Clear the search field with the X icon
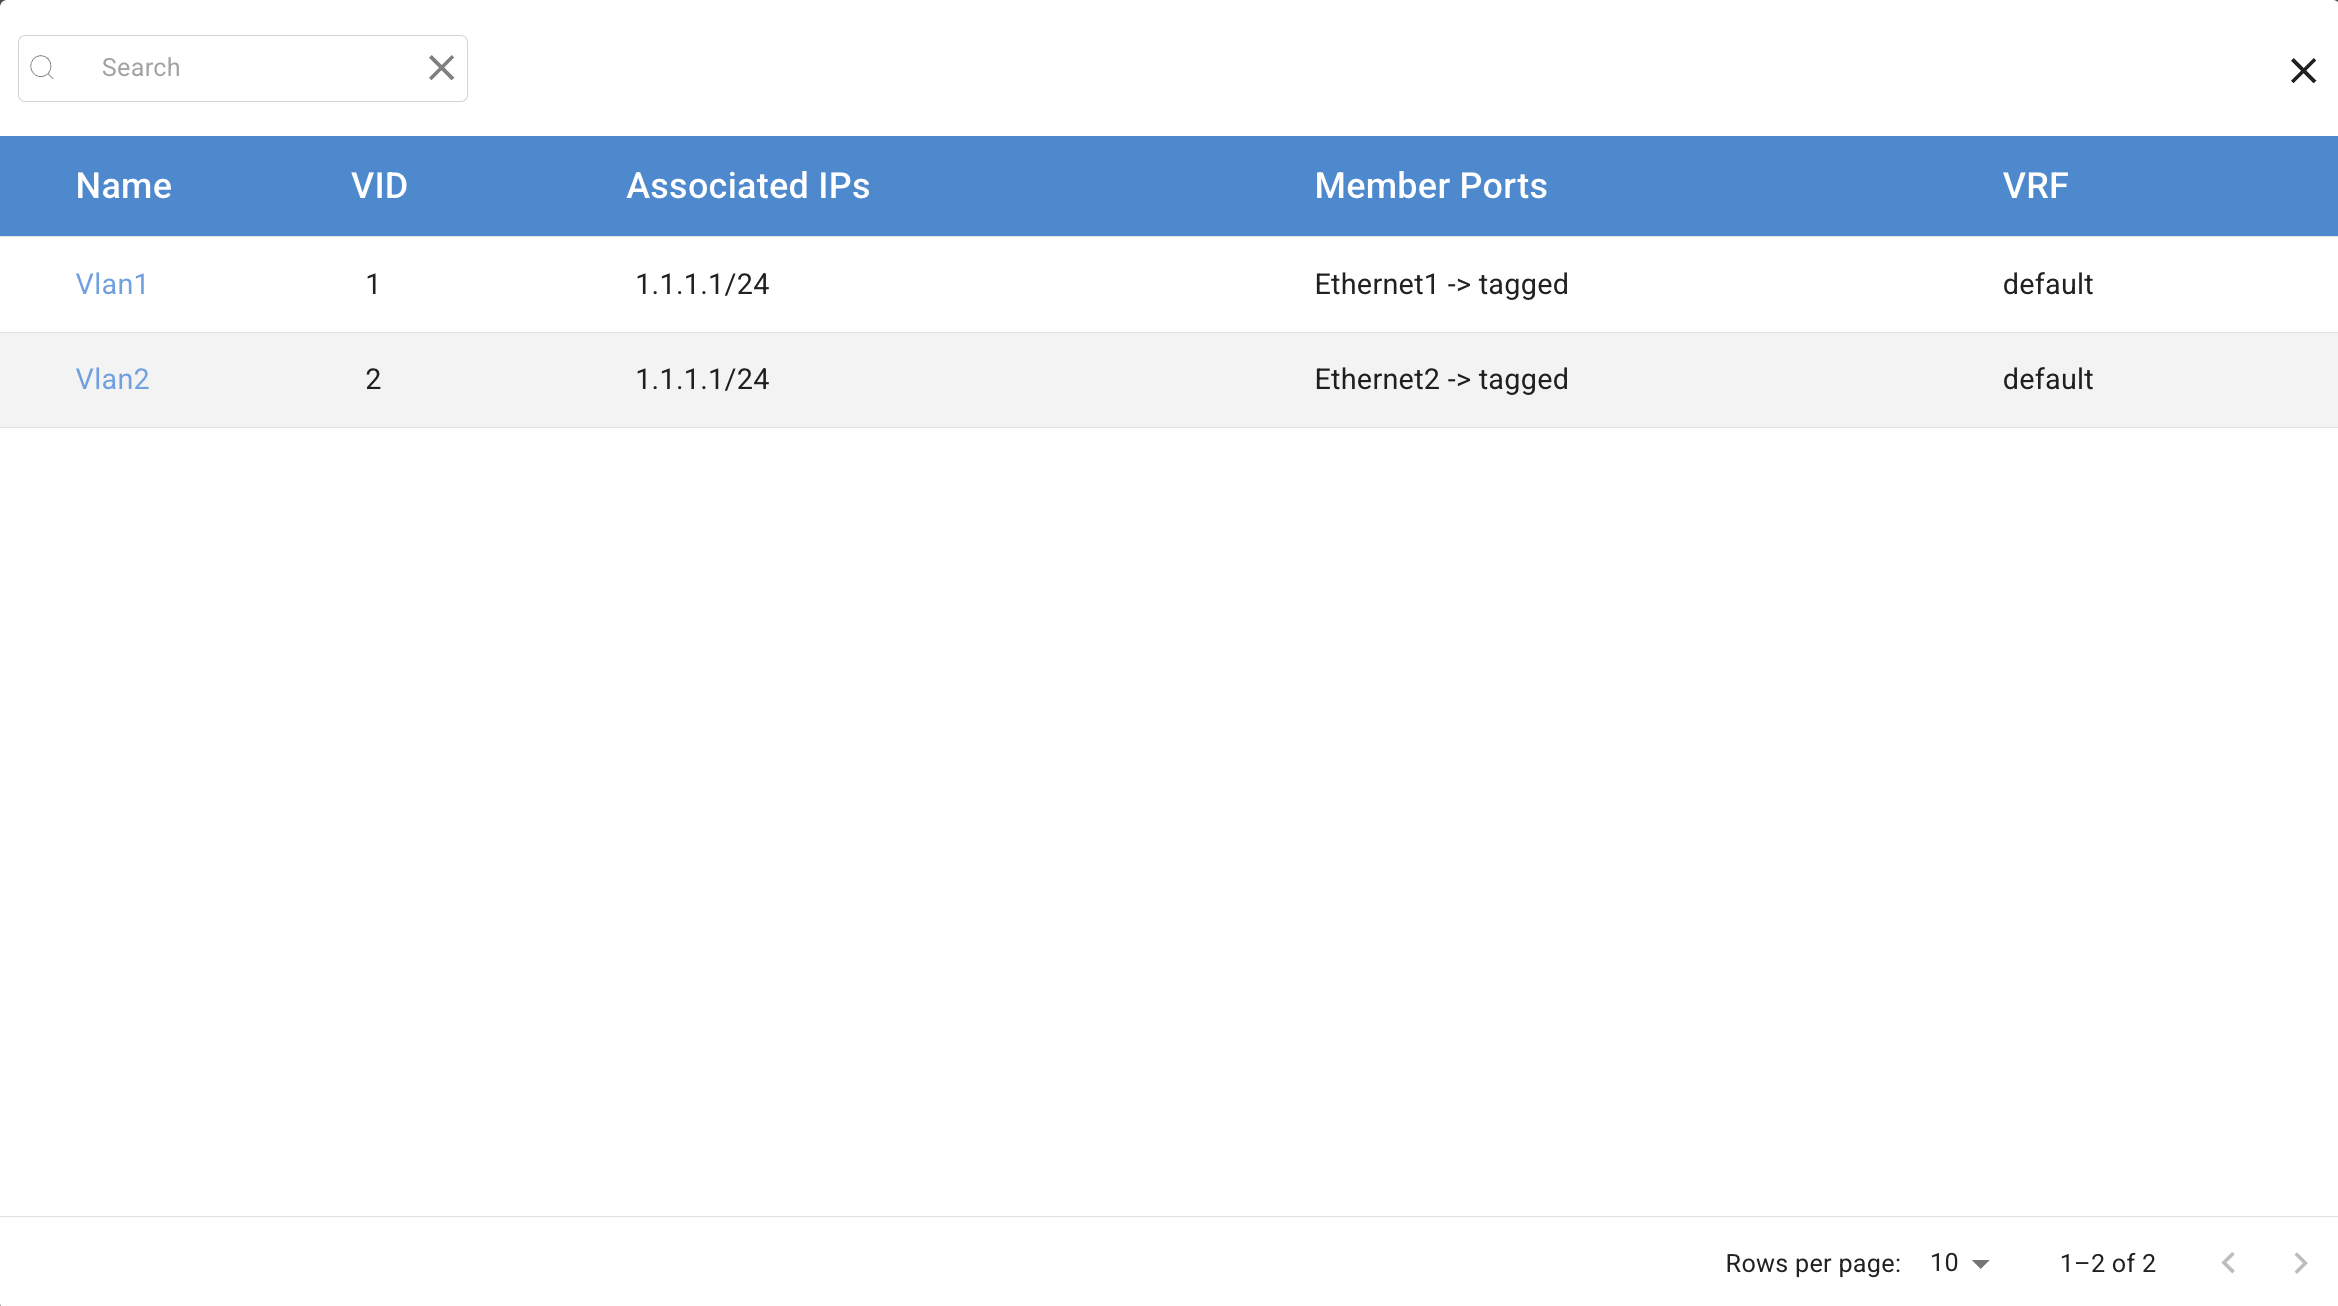Image resolution: width=2338 pixels, height=1306 pixels. tap(441, 68)
